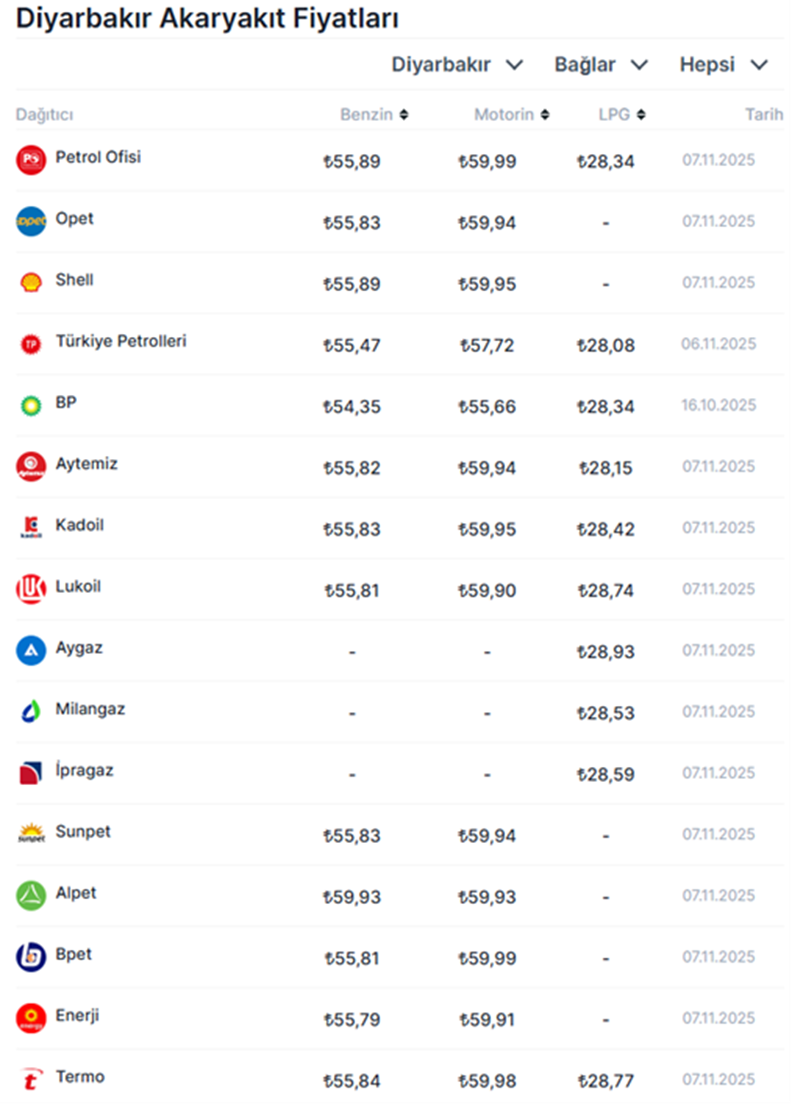The height and width of the screenshot is (1105, 792).
Task: Click the Opet brand logo
Action: (31, 221)
